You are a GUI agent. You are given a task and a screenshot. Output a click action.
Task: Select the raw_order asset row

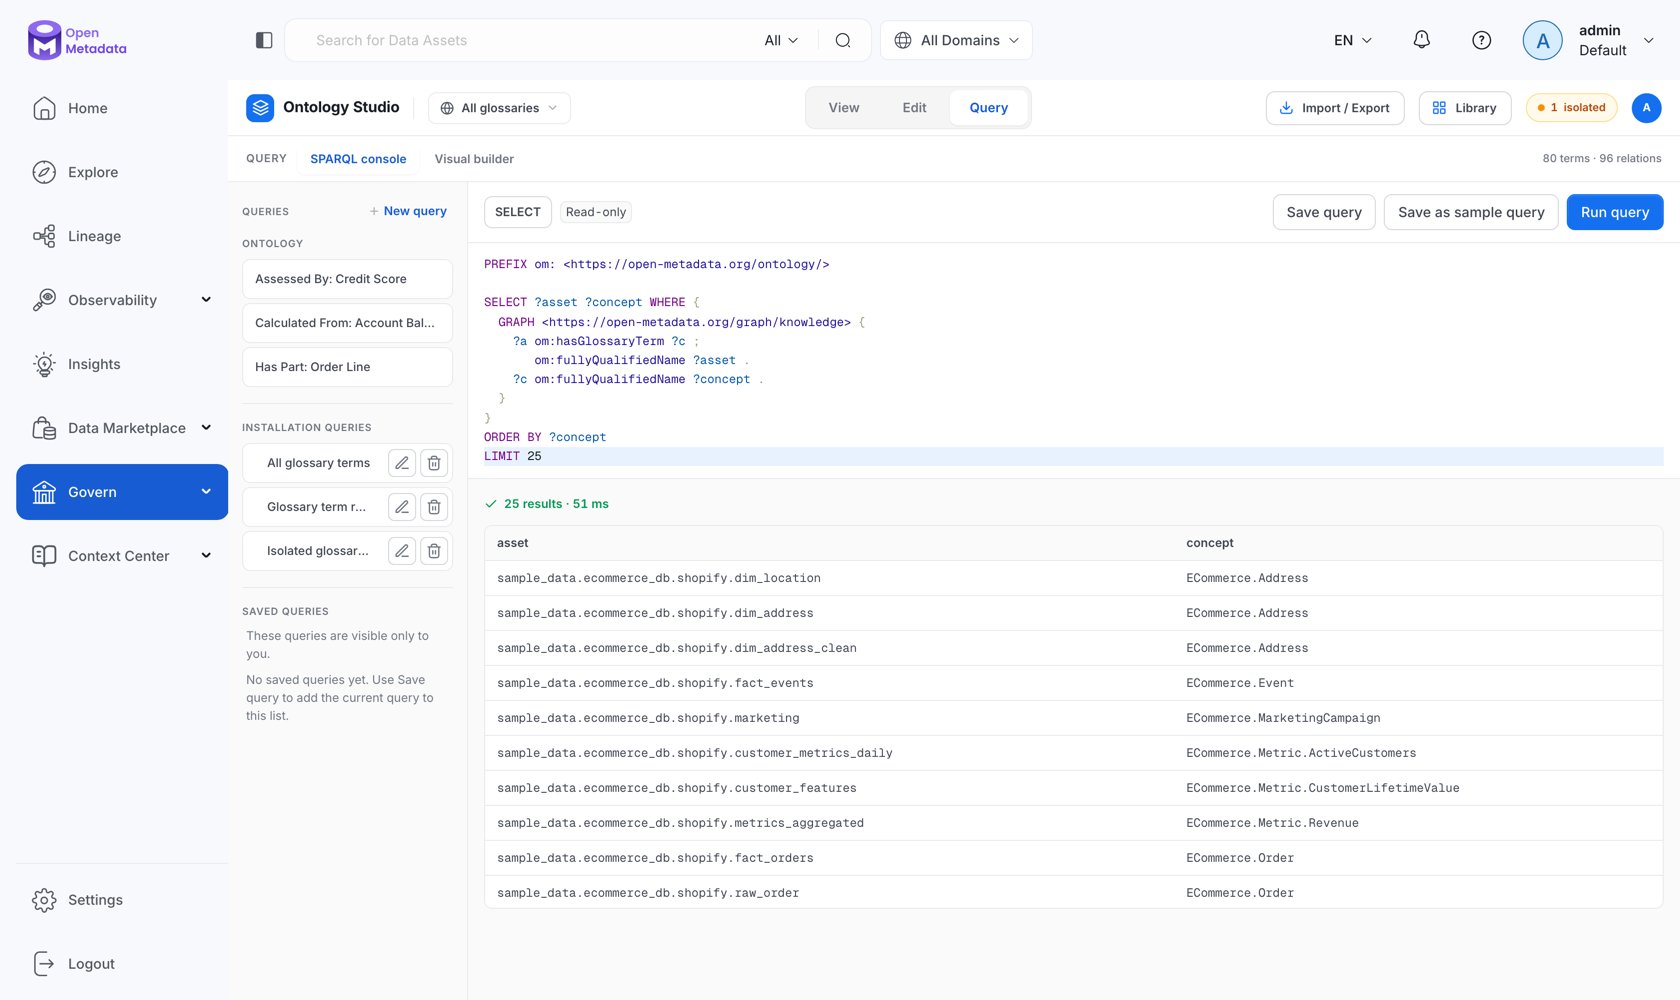click(1073, 893)
